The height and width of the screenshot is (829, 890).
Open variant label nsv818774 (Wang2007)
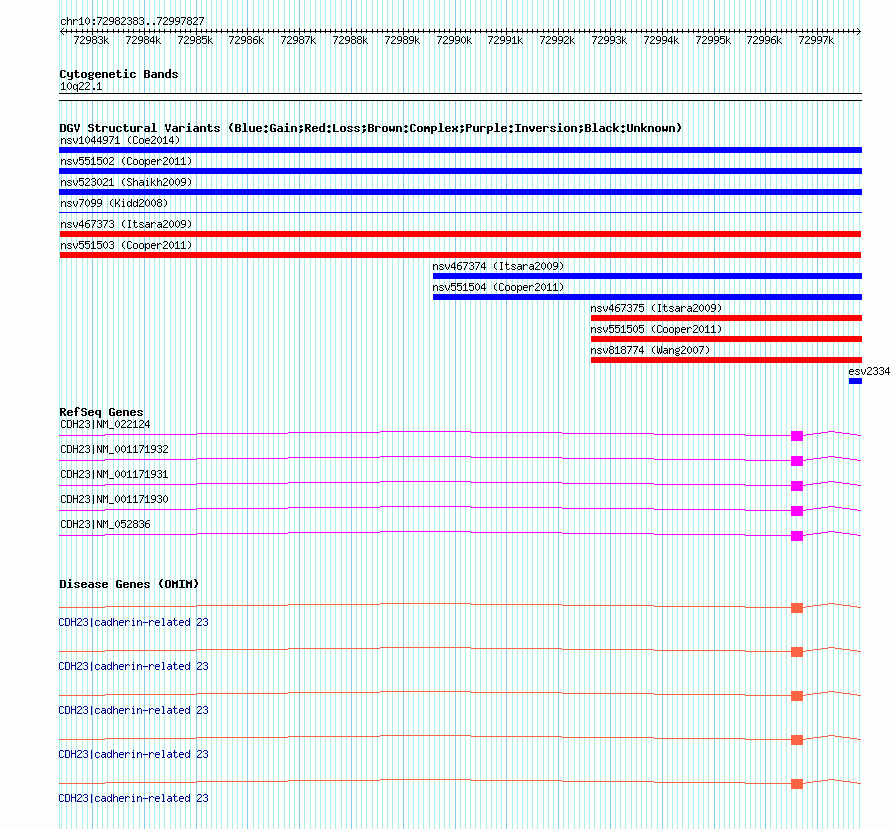(x=650, y=350)
